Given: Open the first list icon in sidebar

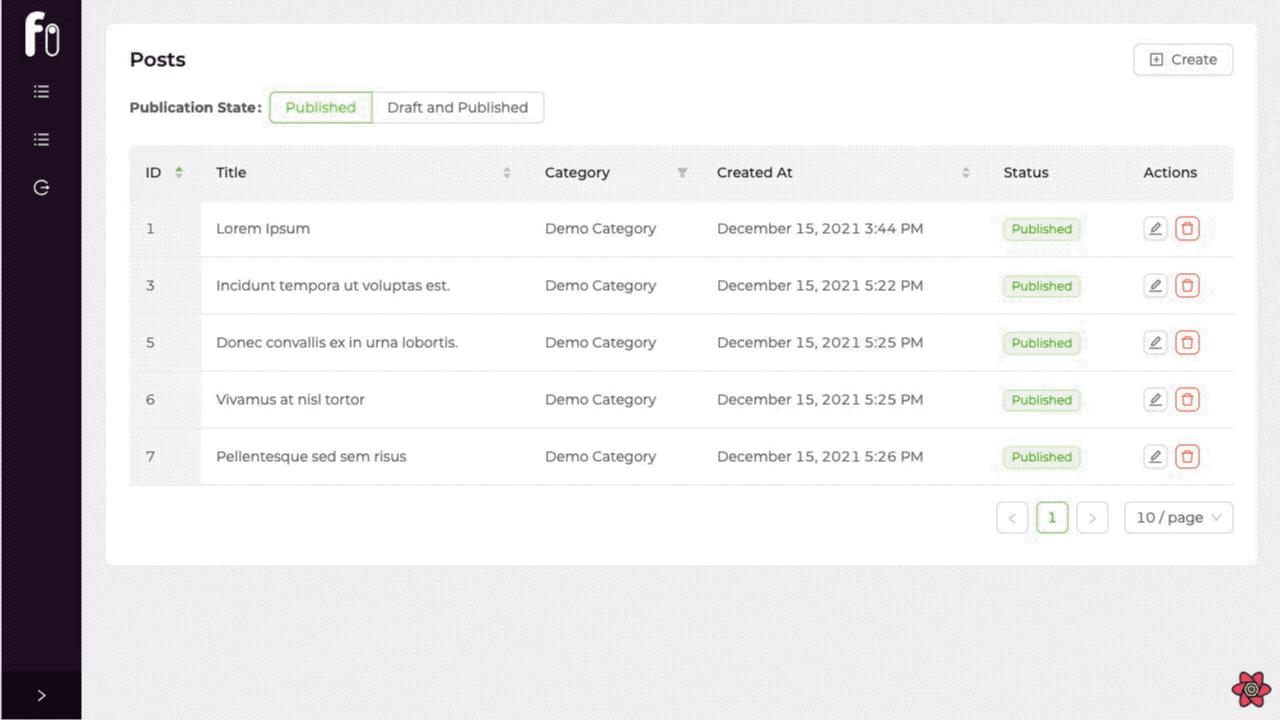Looking at the screenshot, I should click(x=41, y=92).
